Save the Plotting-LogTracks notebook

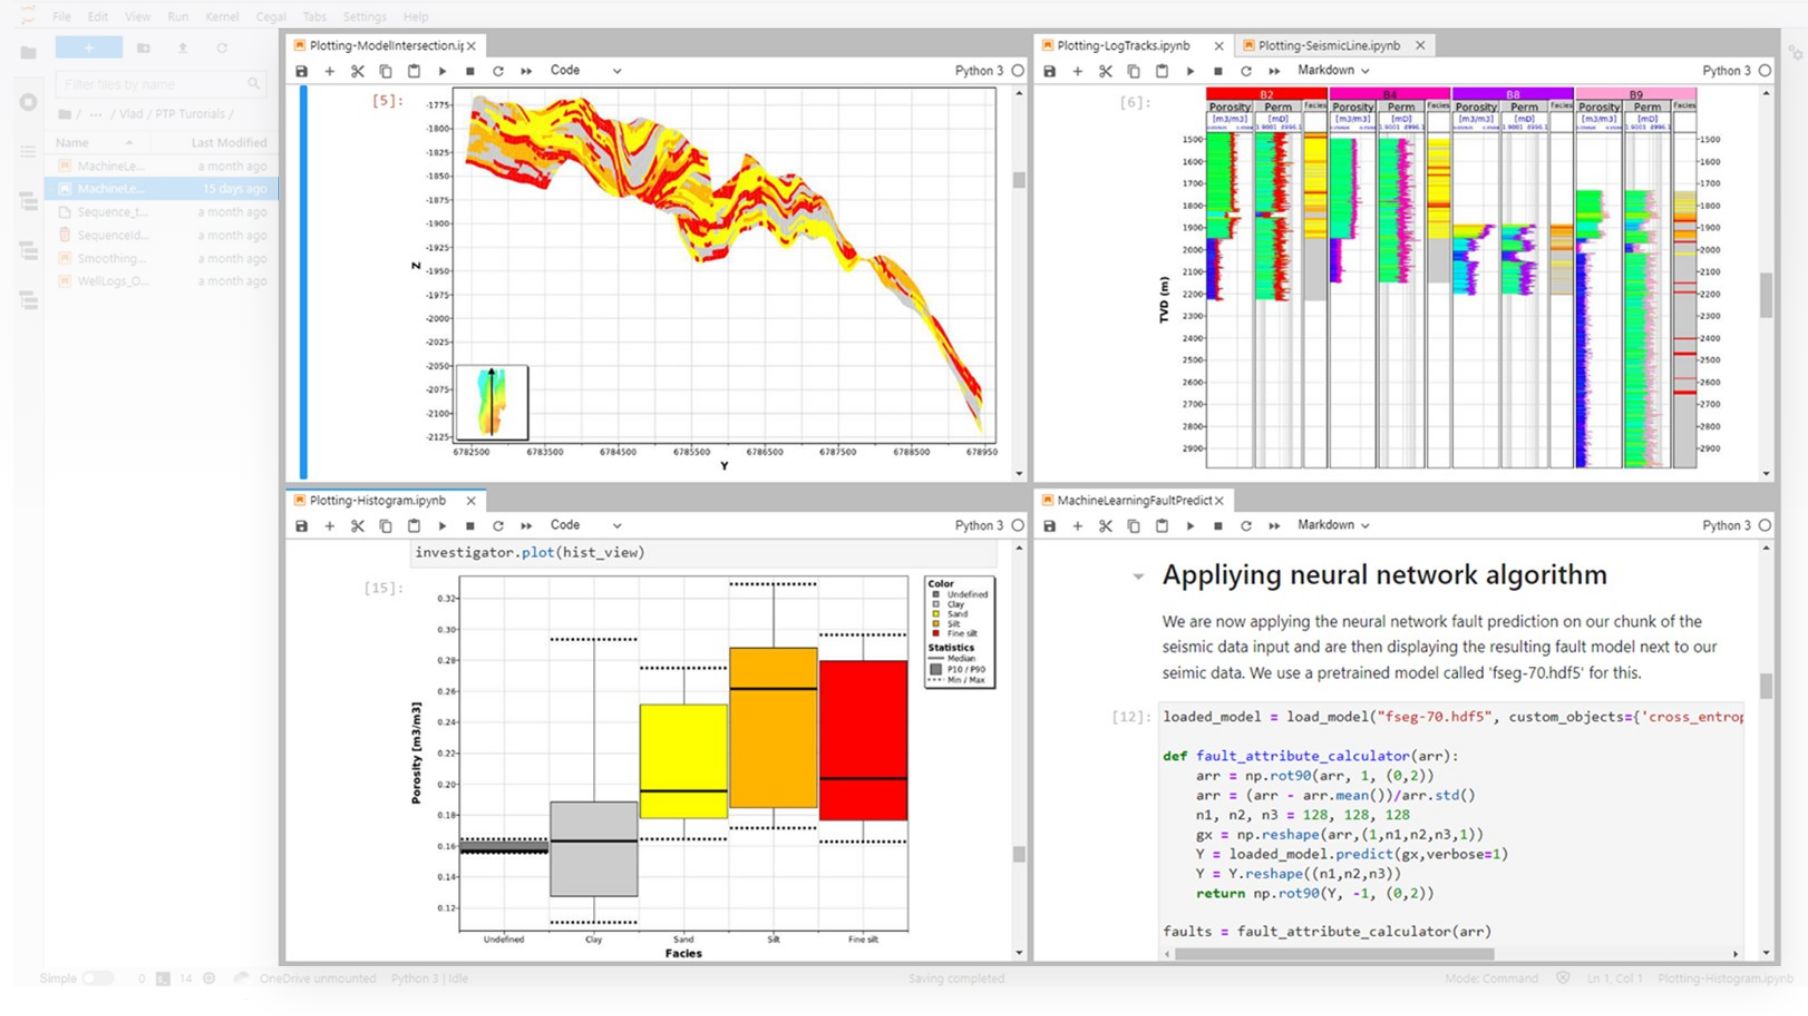coord(1049,71)
